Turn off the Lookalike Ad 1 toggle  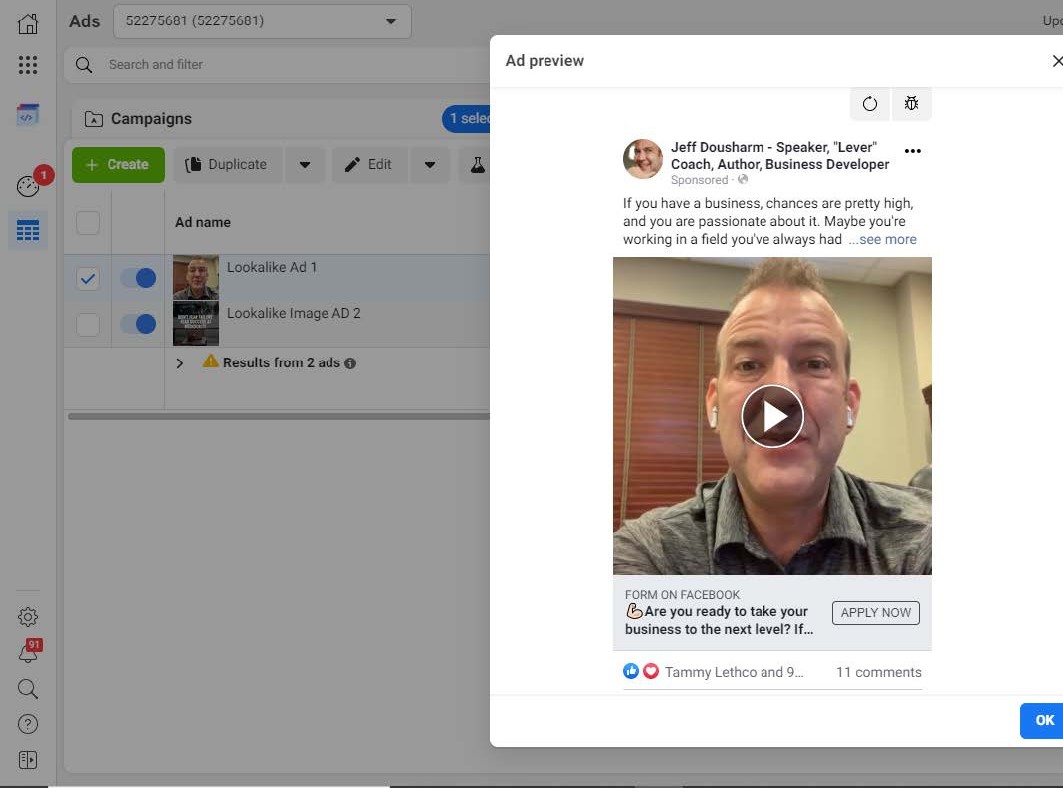tap(138, 278)
